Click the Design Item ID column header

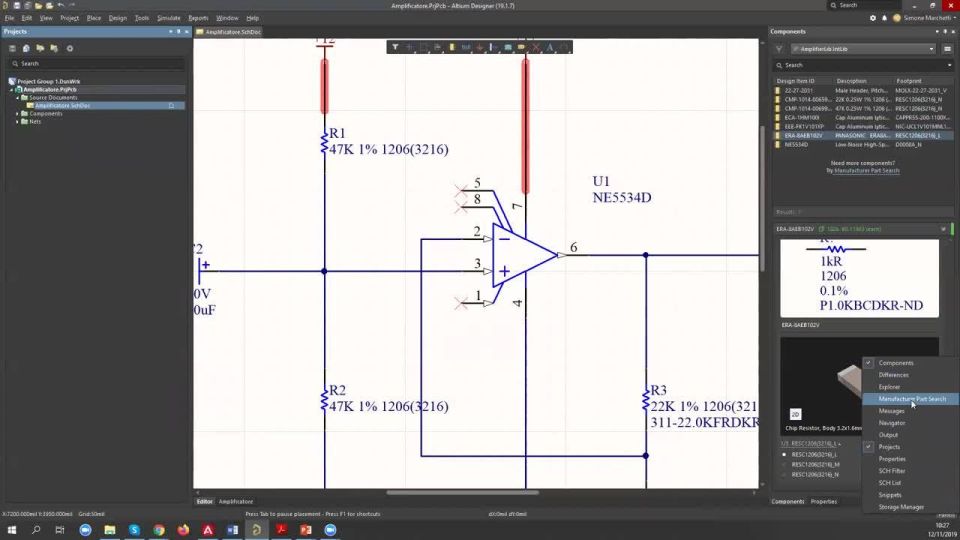(x=795, y=81)
